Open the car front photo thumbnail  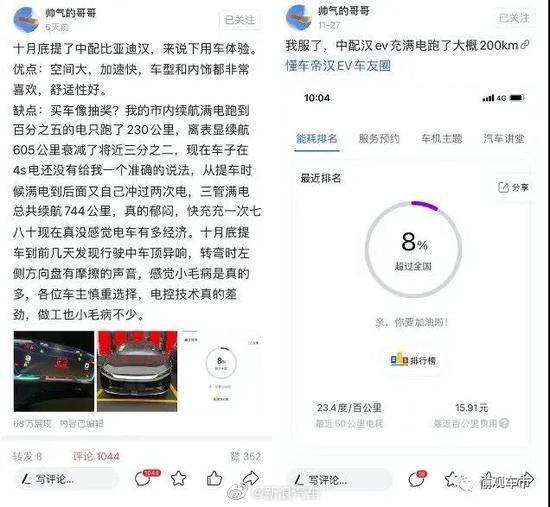pos(137,371)
